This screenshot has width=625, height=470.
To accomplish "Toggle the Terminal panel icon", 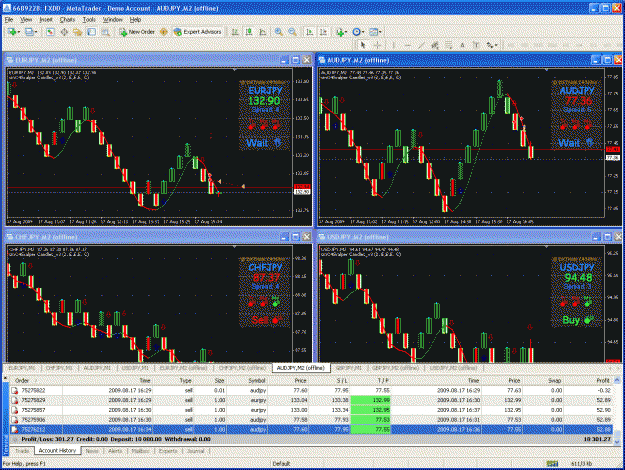I will coord(91,32).
